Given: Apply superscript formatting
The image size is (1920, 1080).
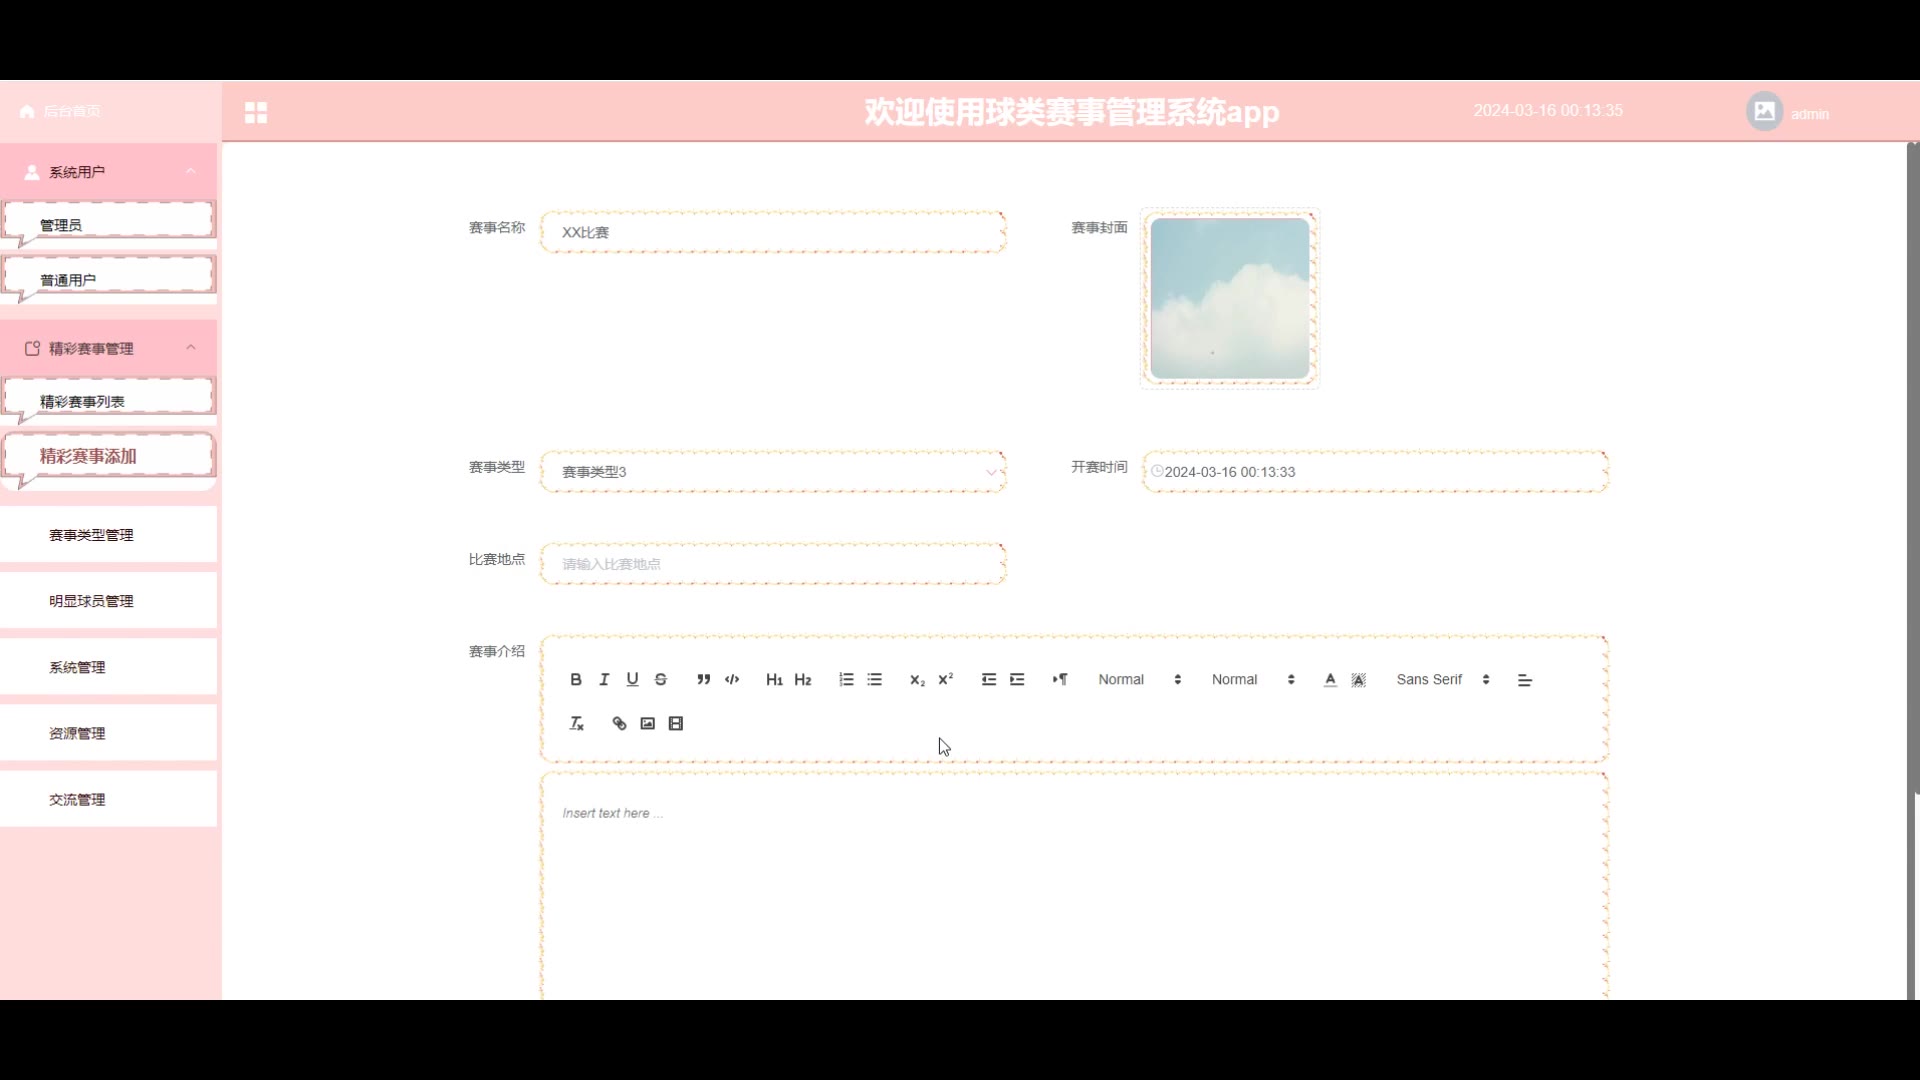Looking at the screenshot, I should point(945,679).
